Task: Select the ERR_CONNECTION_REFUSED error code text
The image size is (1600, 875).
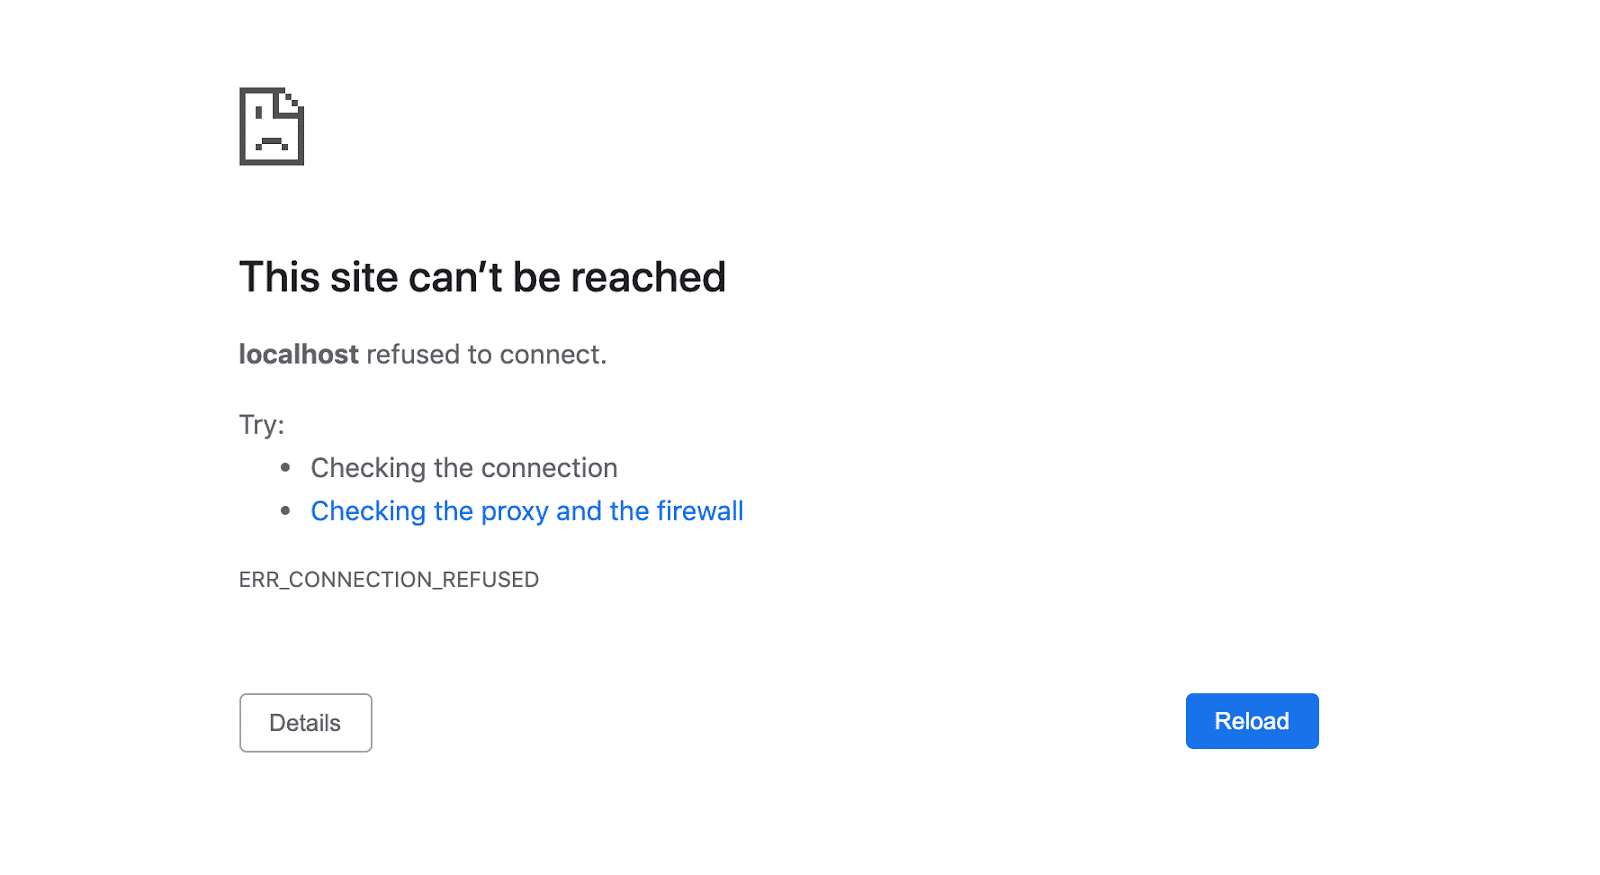Action: coord(389,579)
